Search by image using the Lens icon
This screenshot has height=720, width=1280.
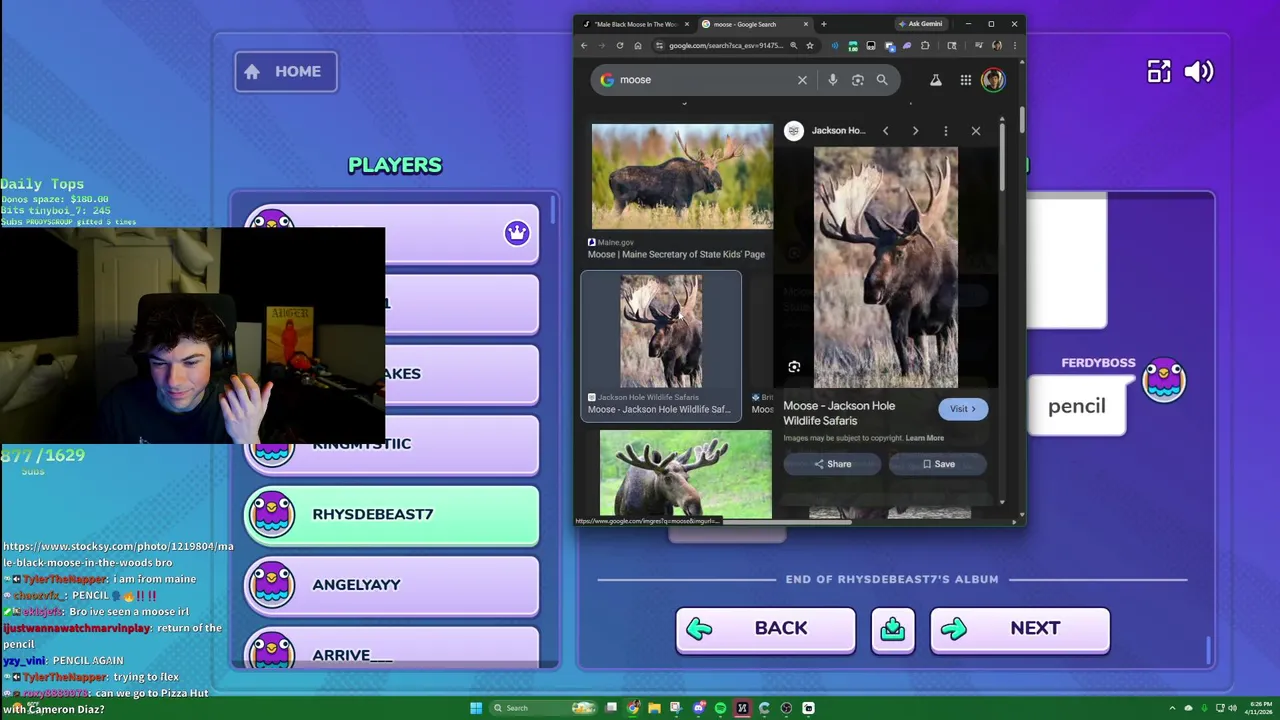857,80
